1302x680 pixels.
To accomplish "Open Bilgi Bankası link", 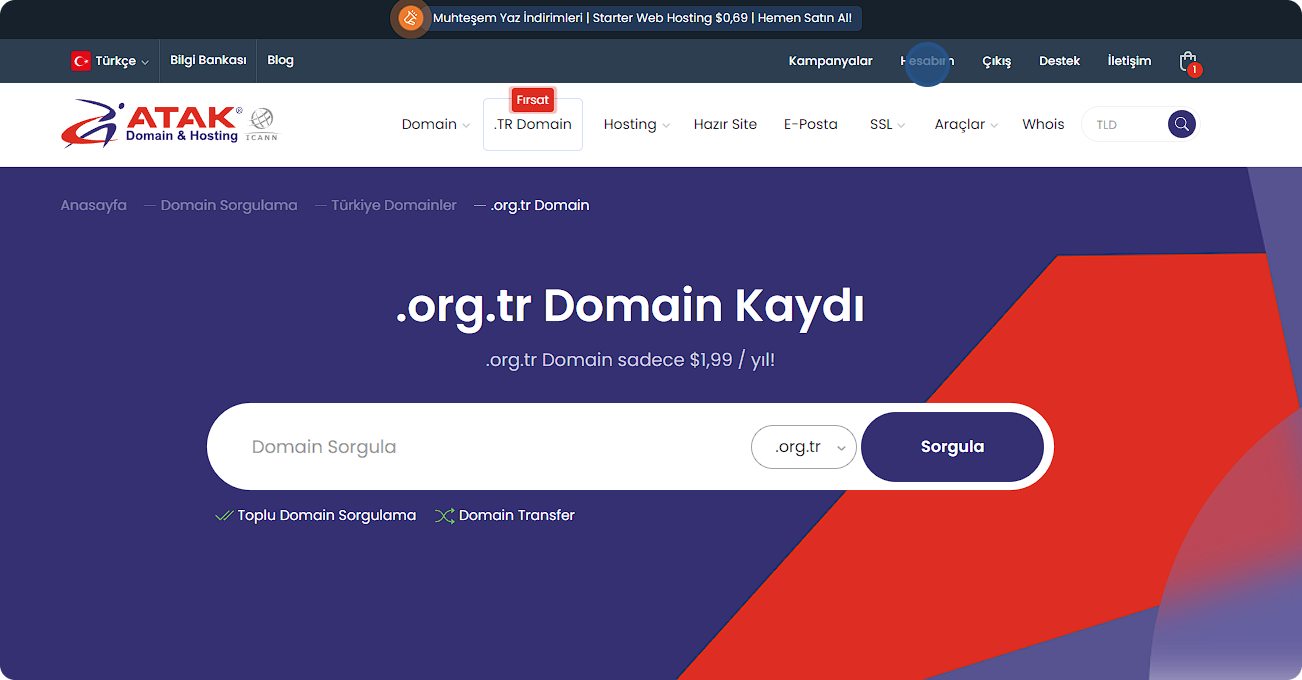I will coord(208,60).
